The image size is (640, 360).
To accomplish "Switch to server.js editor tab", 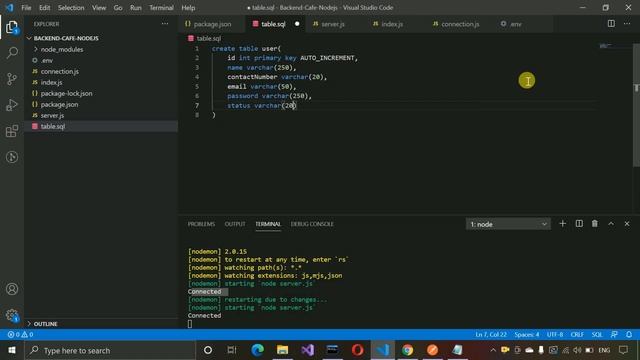I will [332, 24].
